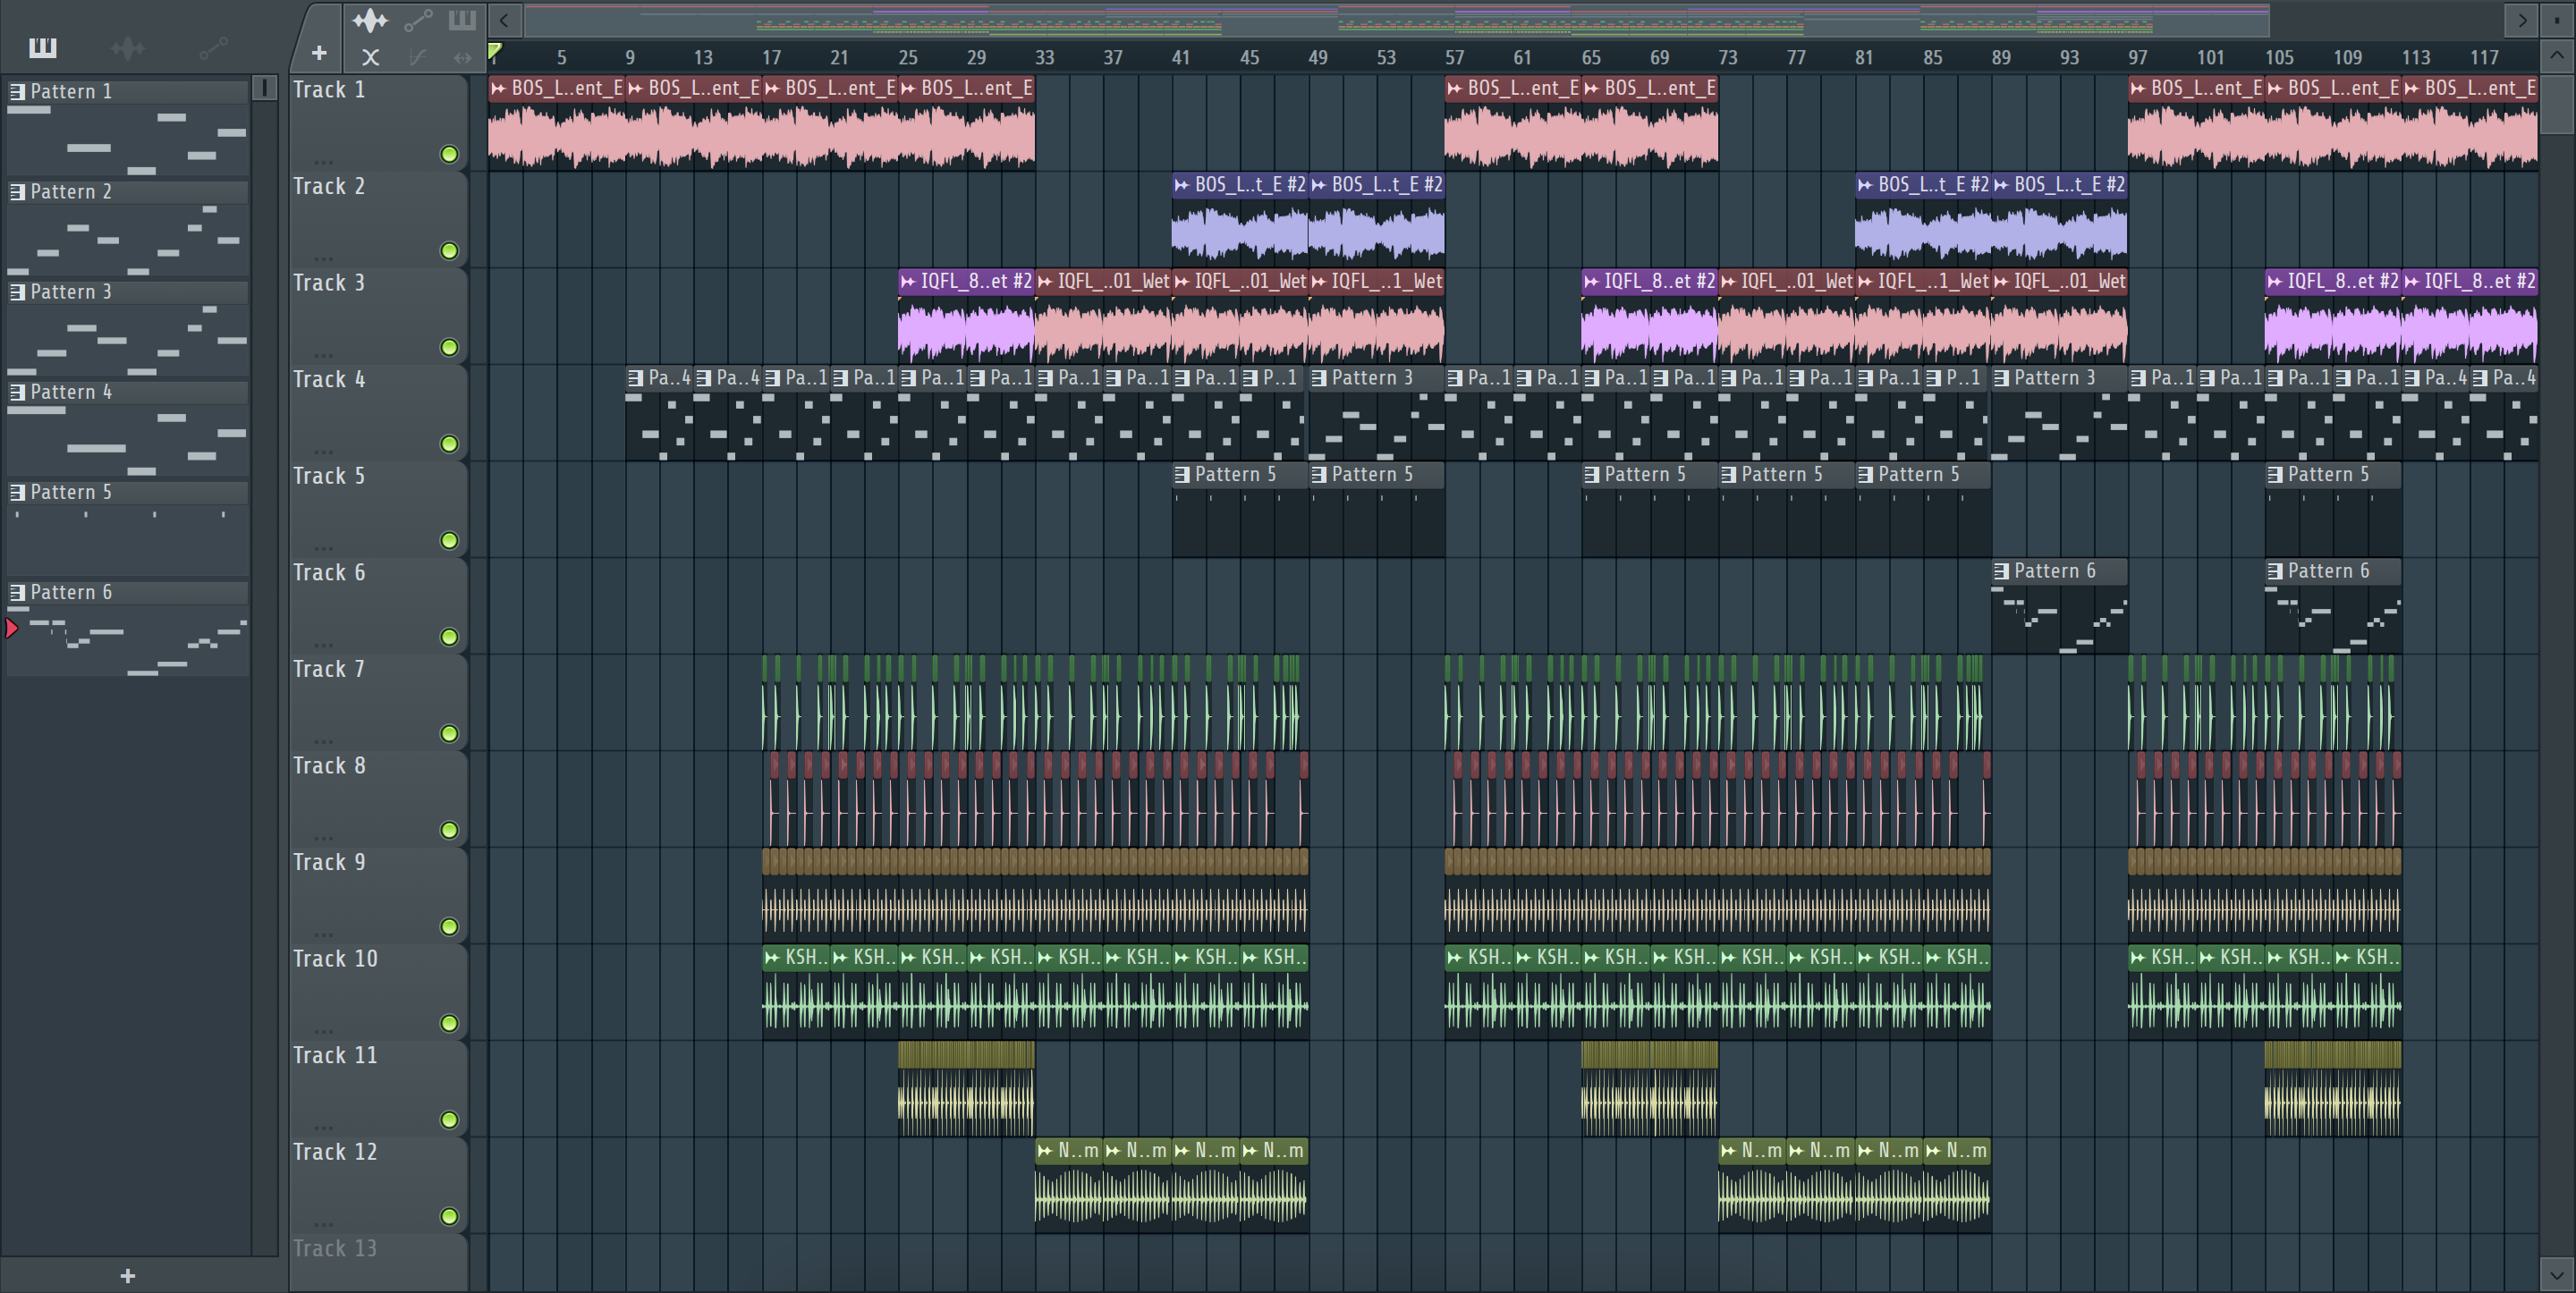Open the clip menu of the KSH.. clip at bar 17

click(x=772, y=957)
